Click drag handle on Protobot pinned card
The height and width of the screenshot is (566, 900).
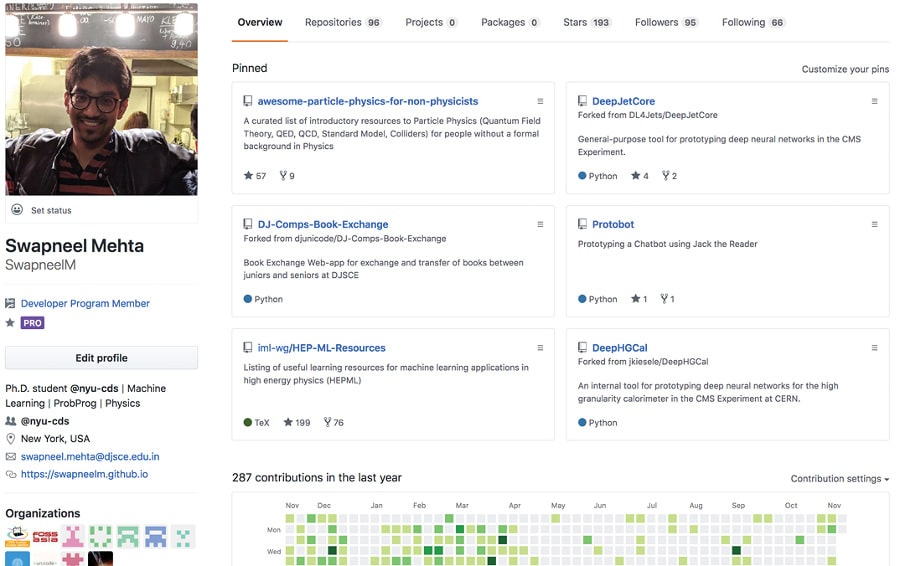click(x=874, y=224)
